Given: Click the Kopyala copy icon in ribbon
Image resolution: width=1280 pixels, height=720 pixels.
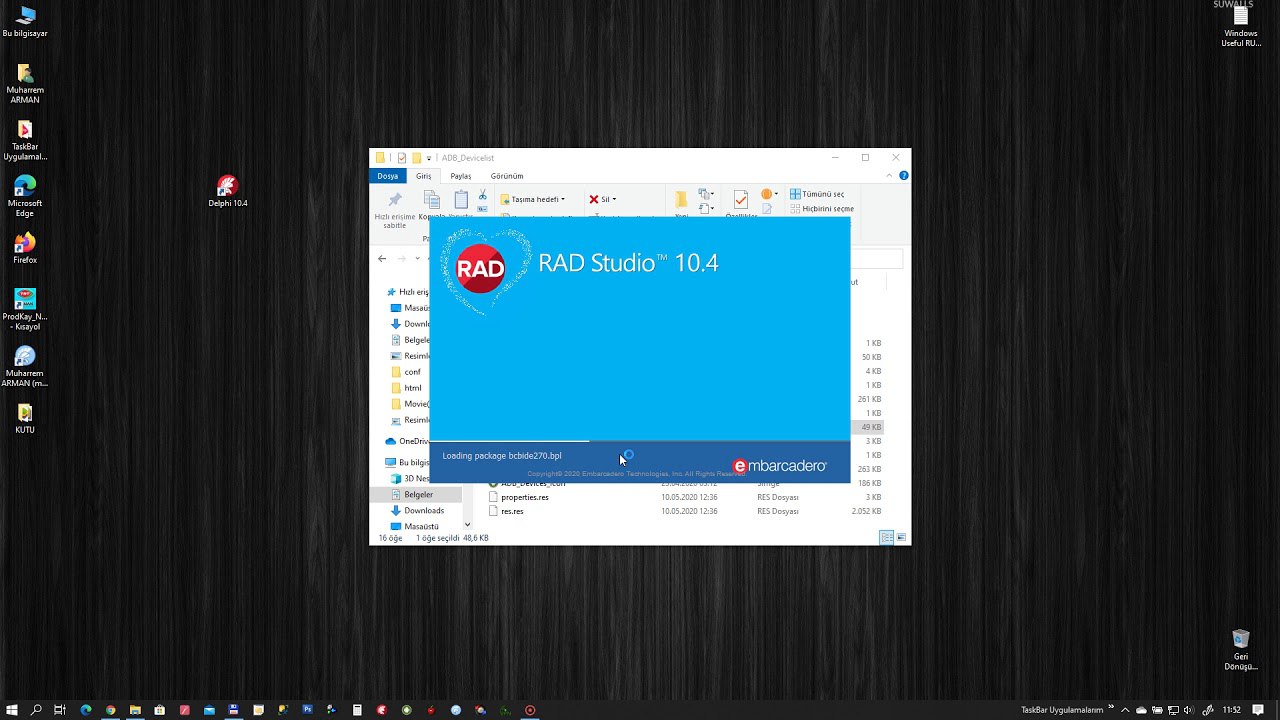Looking at the screenshot, I should pos(431,200).
